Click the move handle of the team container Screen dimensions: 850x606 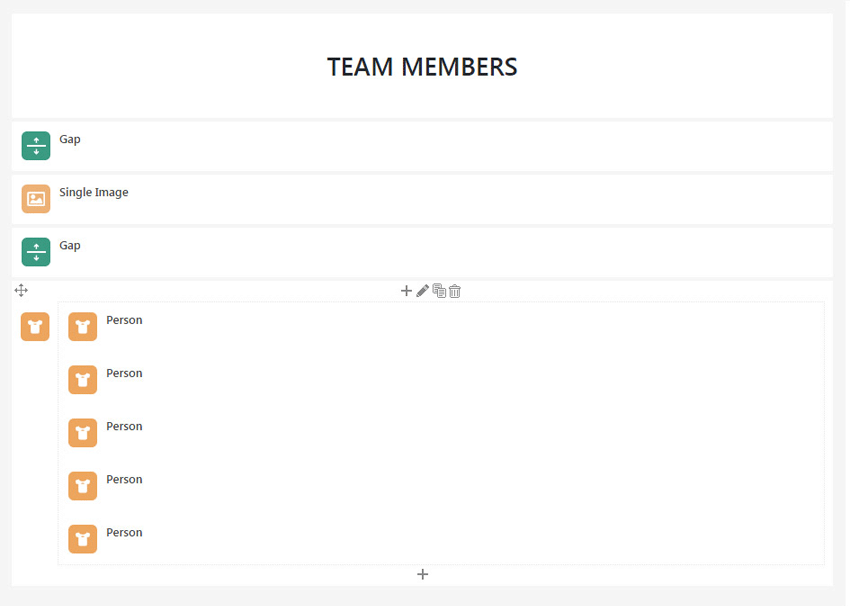tap(21, 290)
